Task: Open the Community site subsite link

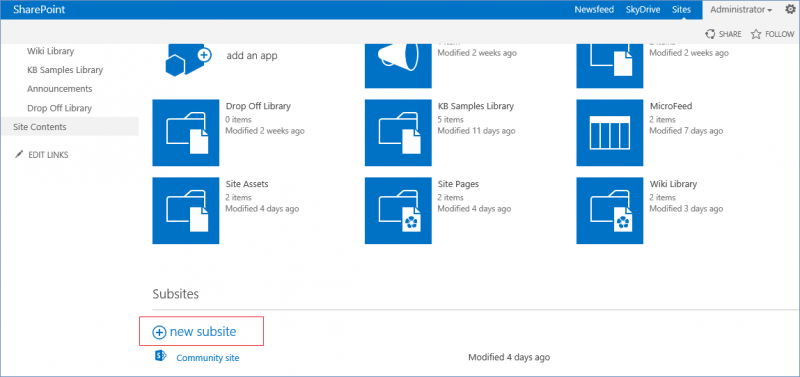Action: click(x=208, y=358)
